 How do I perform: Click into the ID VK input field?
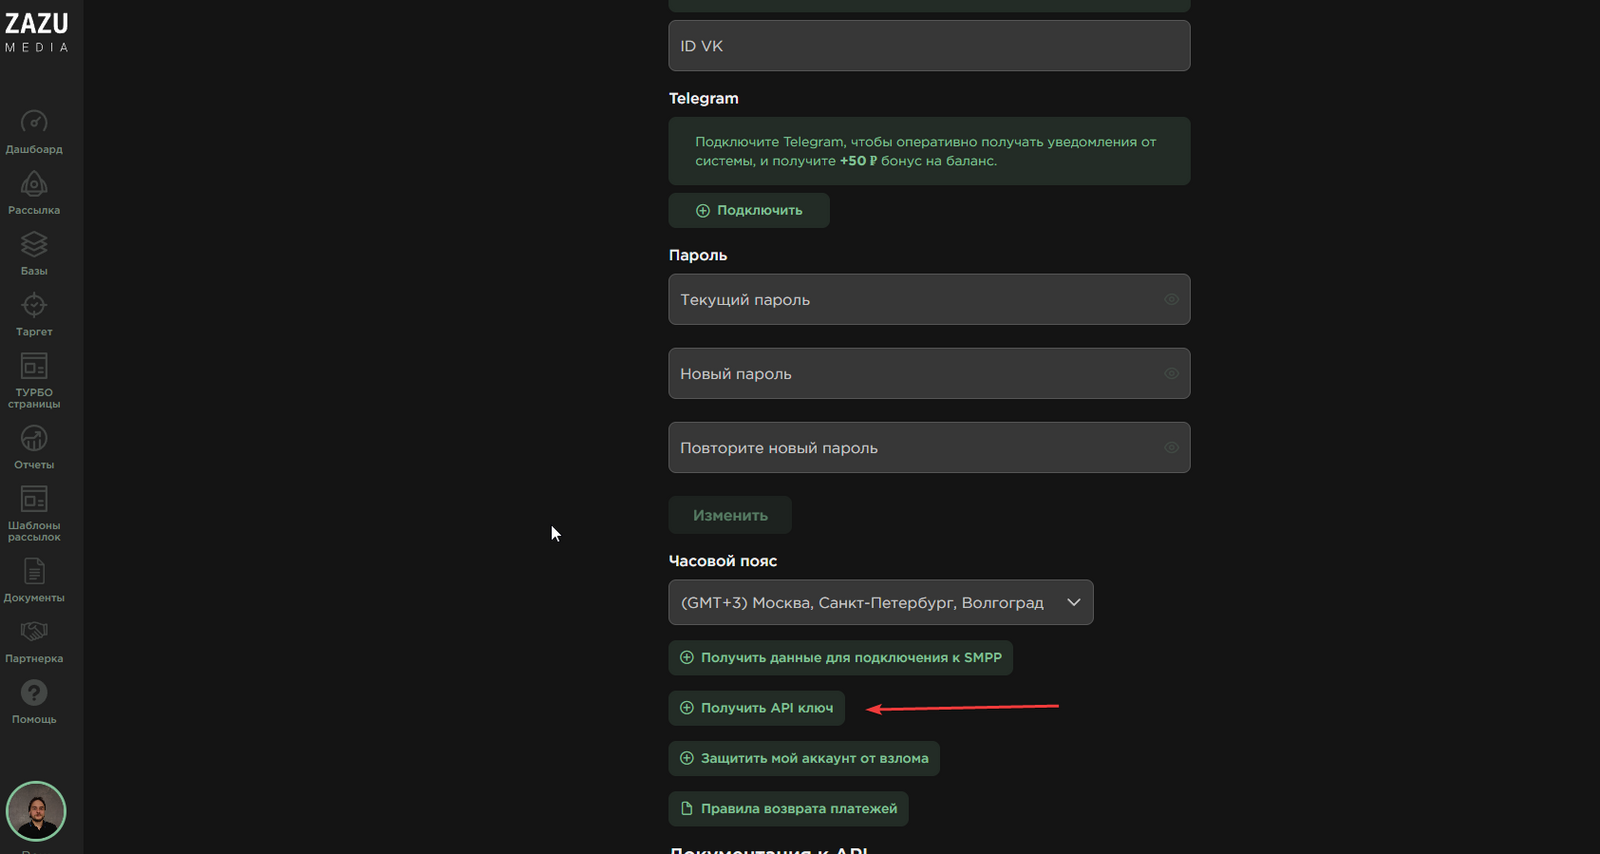[929, 46]
